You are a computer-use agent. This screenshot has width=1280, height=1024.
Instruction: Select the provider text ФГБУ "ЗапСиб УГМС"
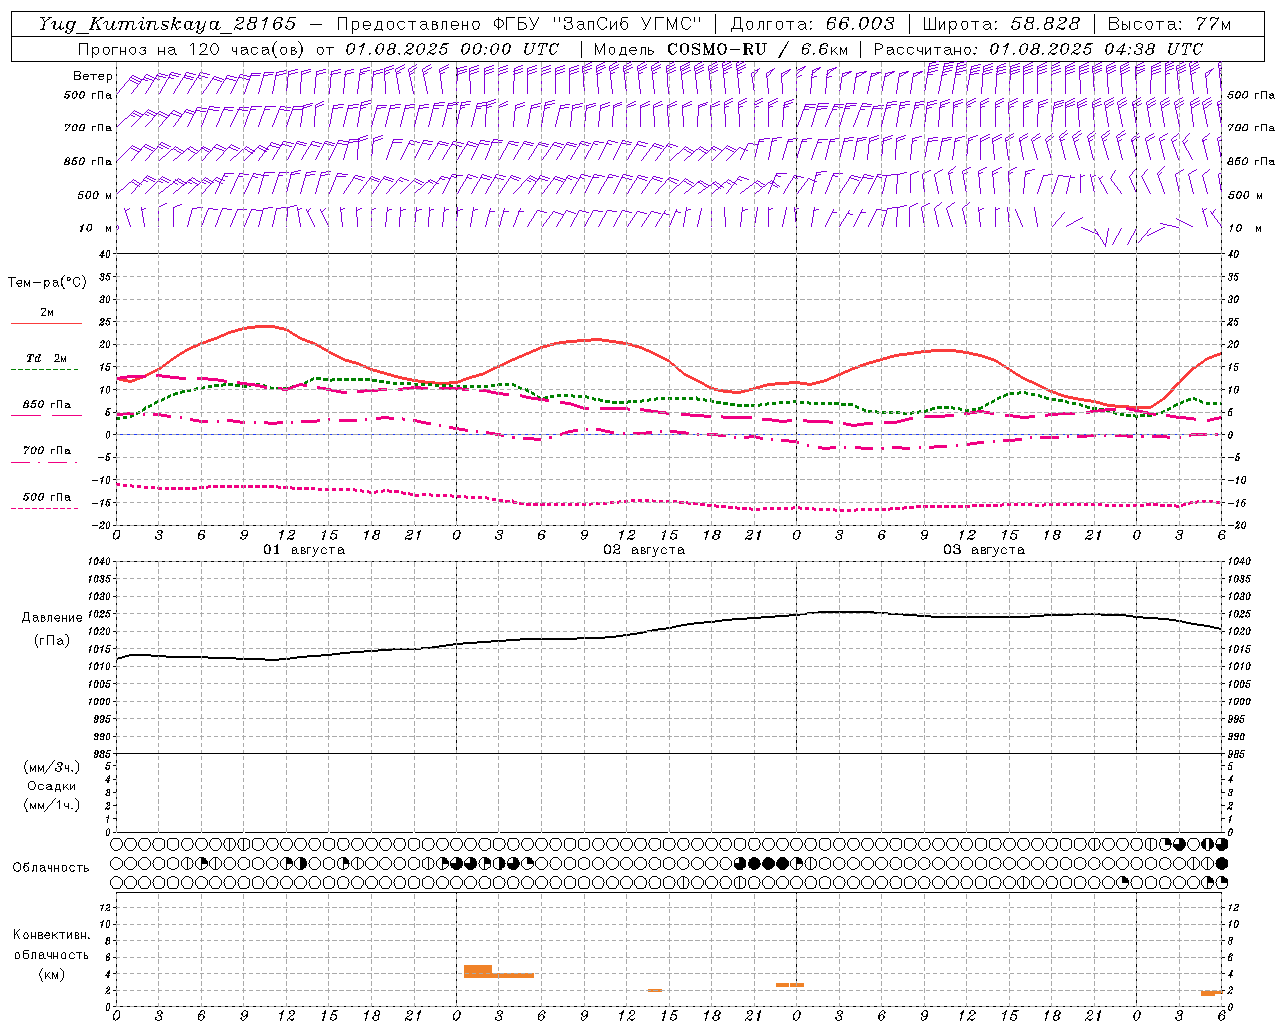coord(598,24)
